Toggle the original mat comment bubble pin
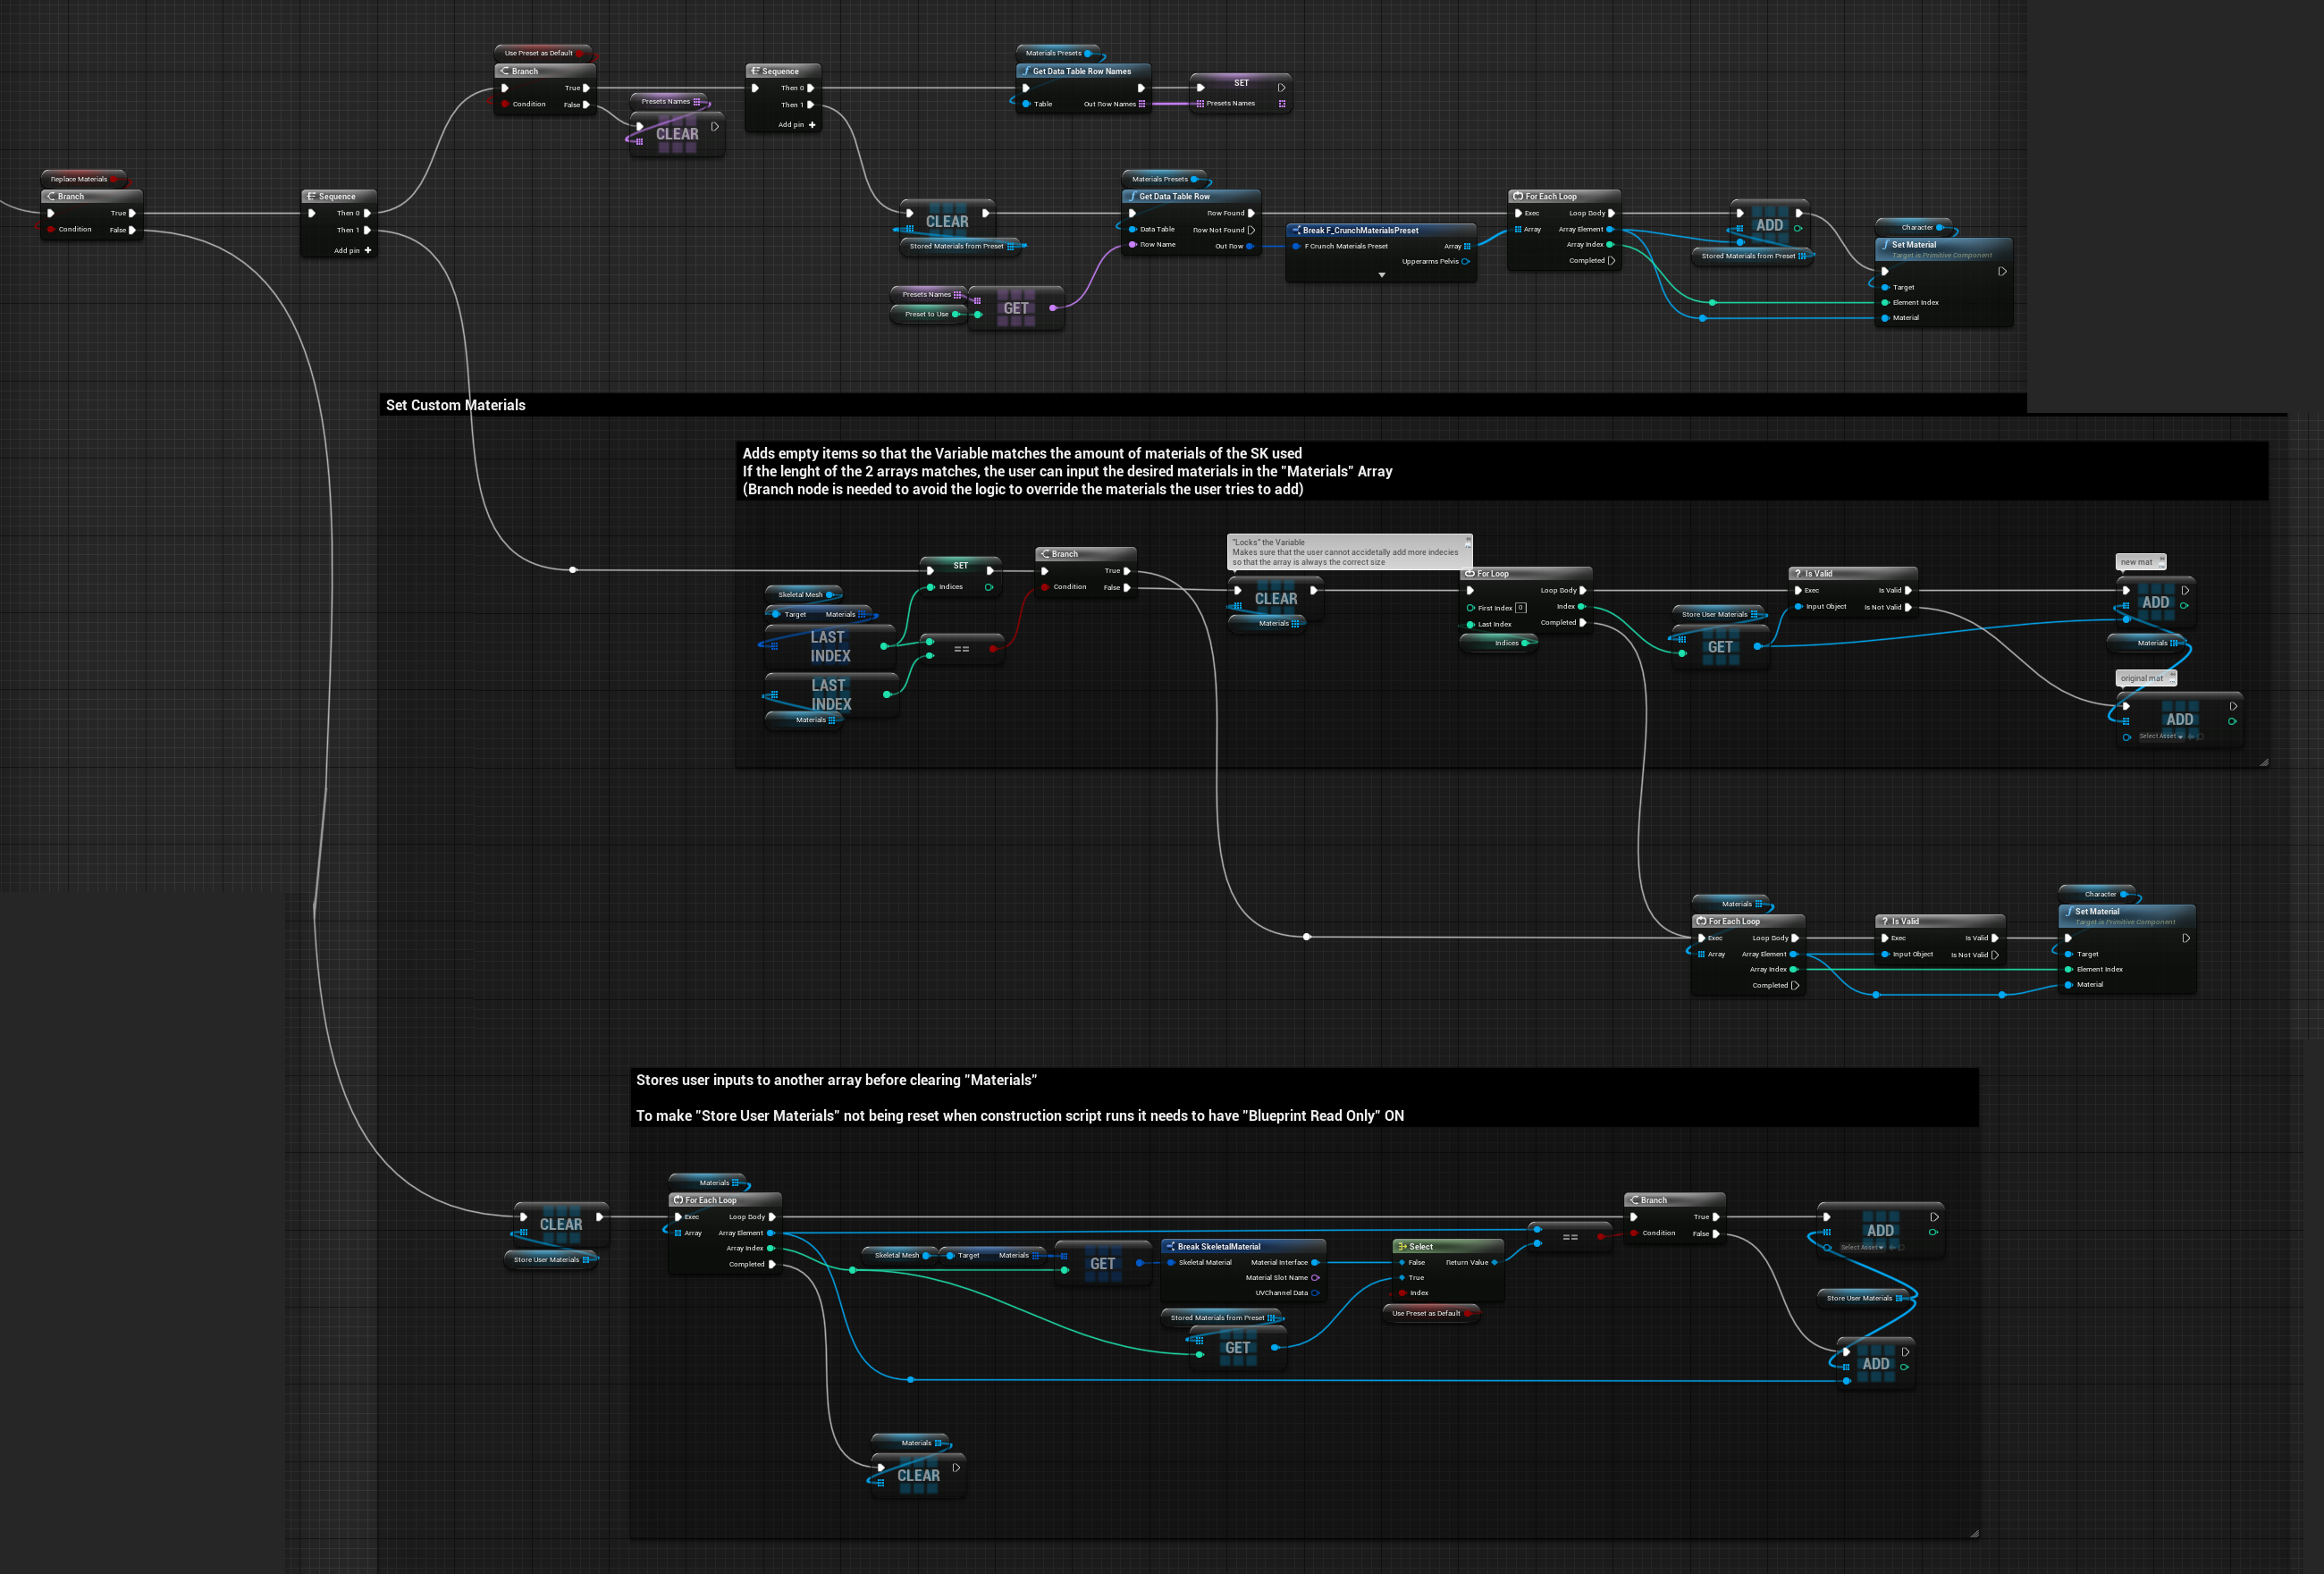Screen dimensions: 2324x1574 [2173, 675]
